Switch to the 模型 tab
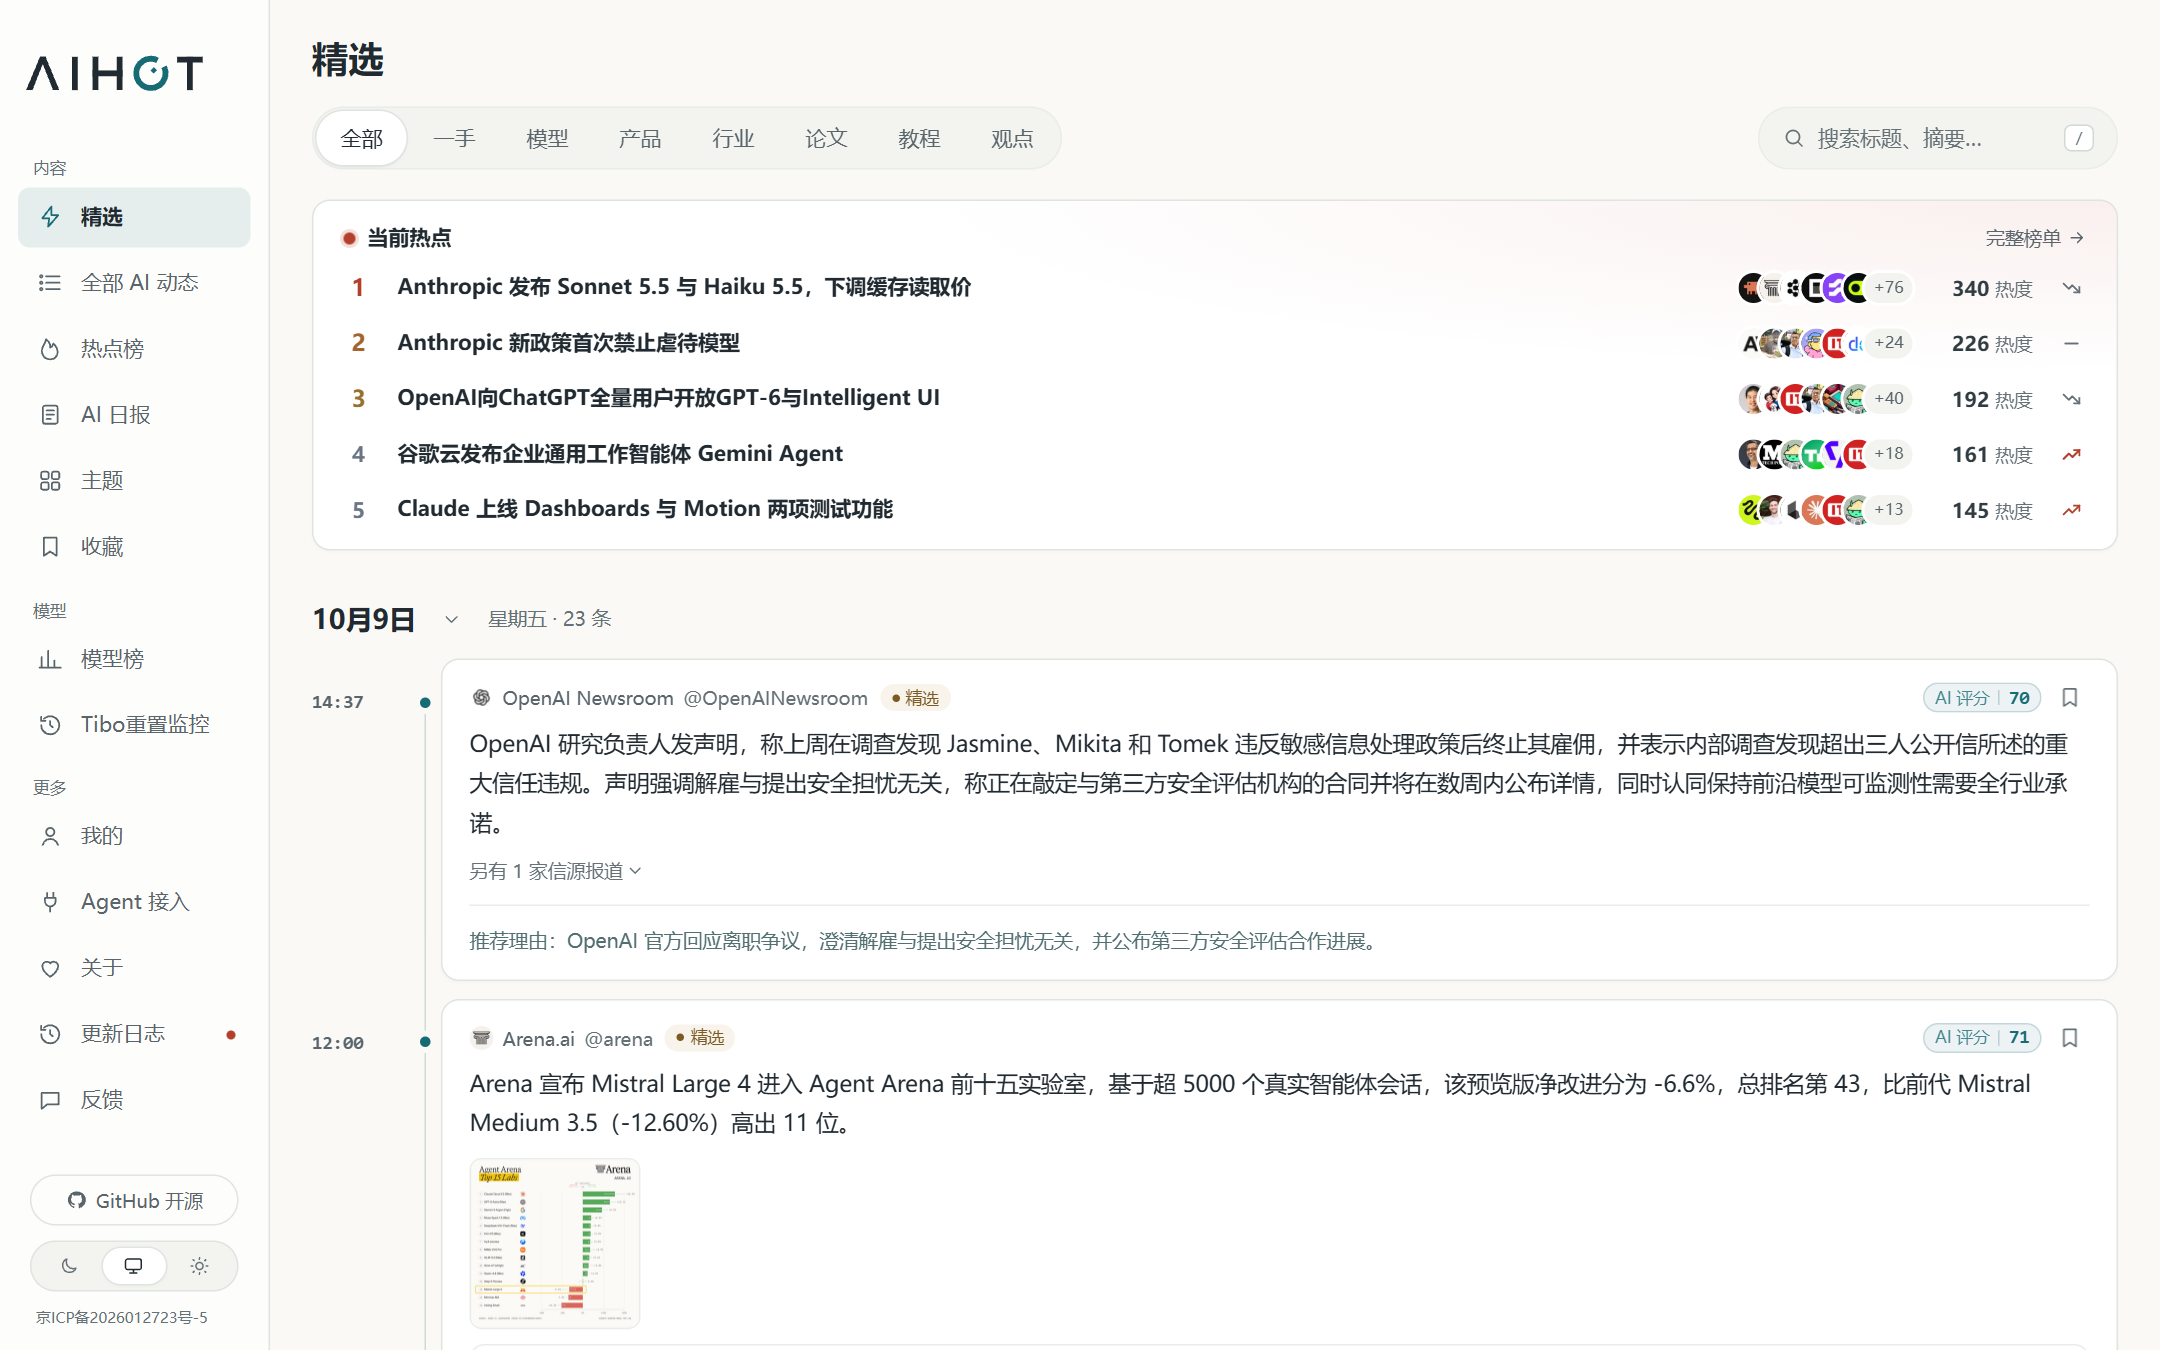The image size is (2160, 1350). [547, 138]
